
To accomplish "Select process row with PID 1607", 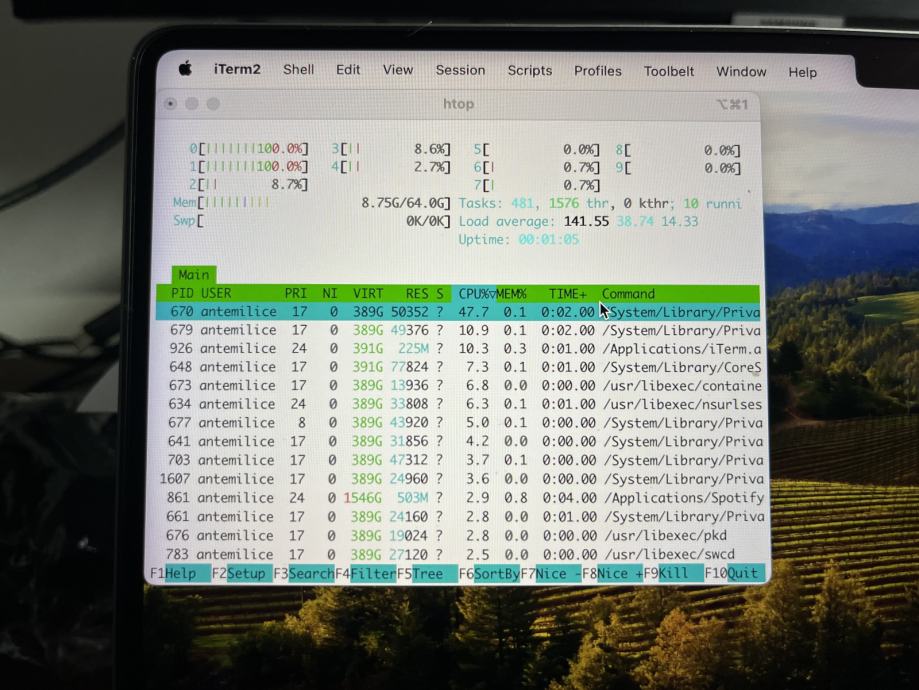I will 458,479.
